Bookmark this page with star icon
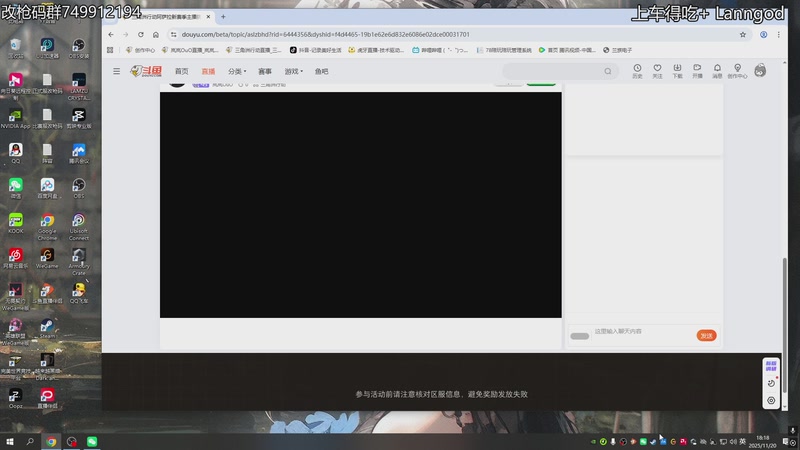This screenshot has width=800, height=450. tap(743, 35)
